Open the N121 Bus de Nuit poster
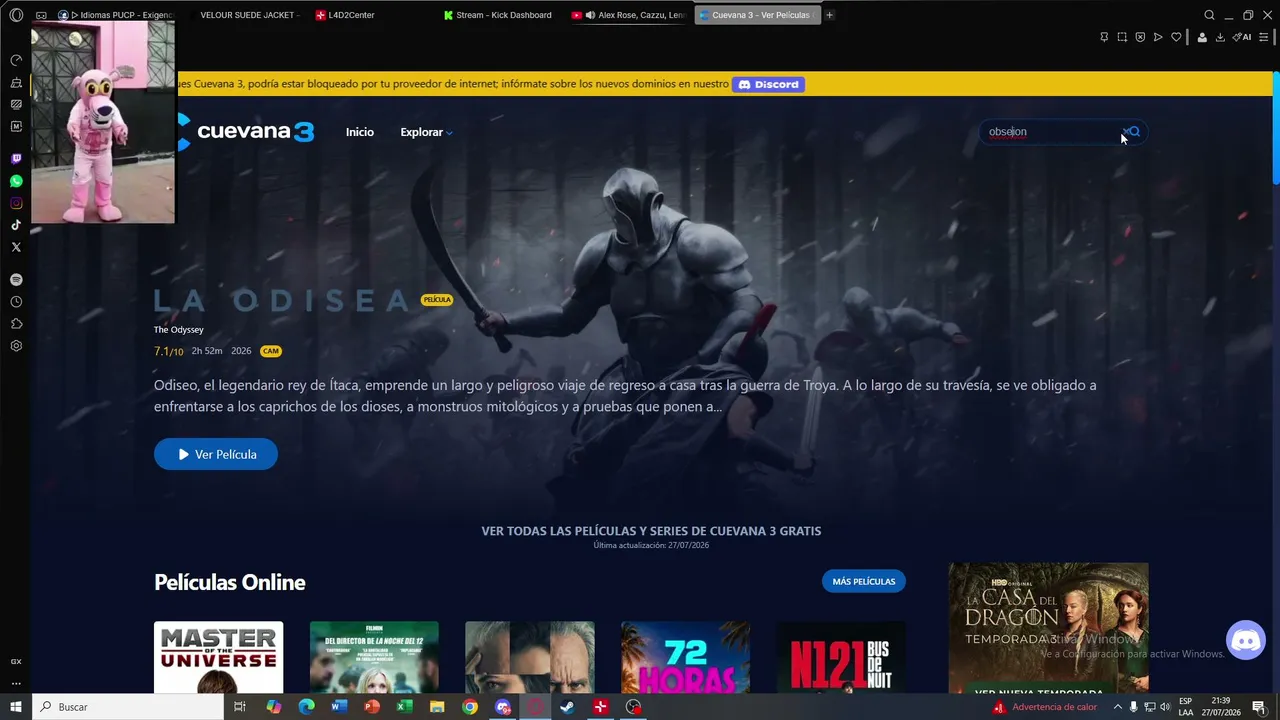This screenshot has width=1280, height=720. (841, 657)
